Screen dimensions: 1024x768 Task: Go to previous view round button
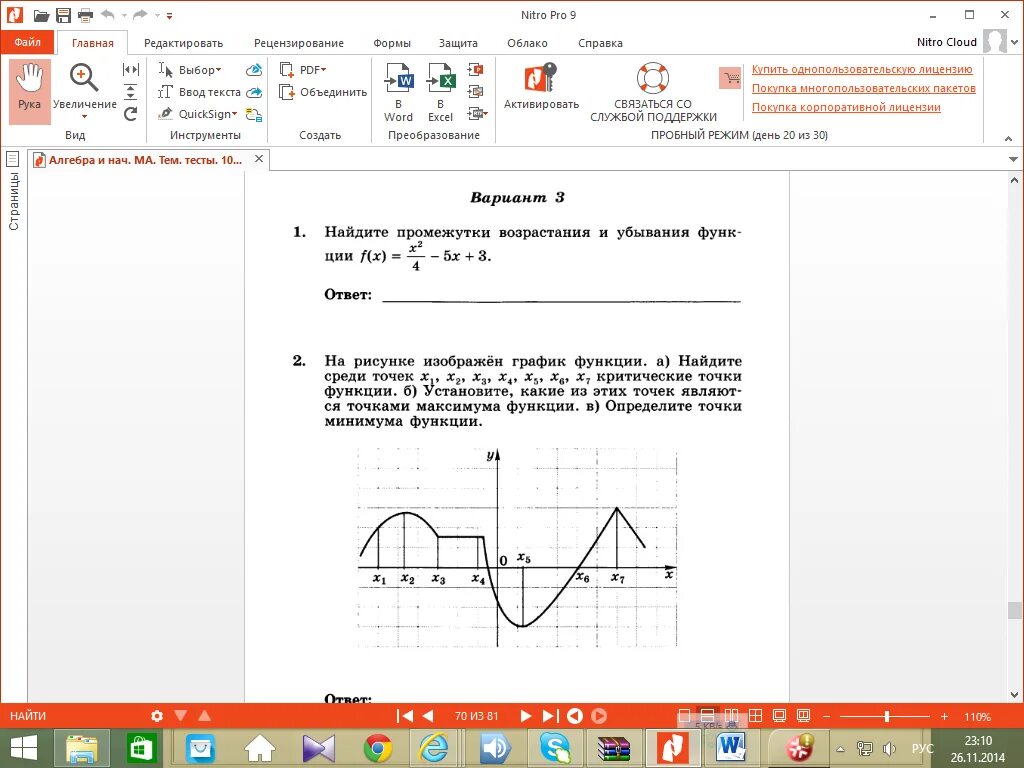(575, 716)
